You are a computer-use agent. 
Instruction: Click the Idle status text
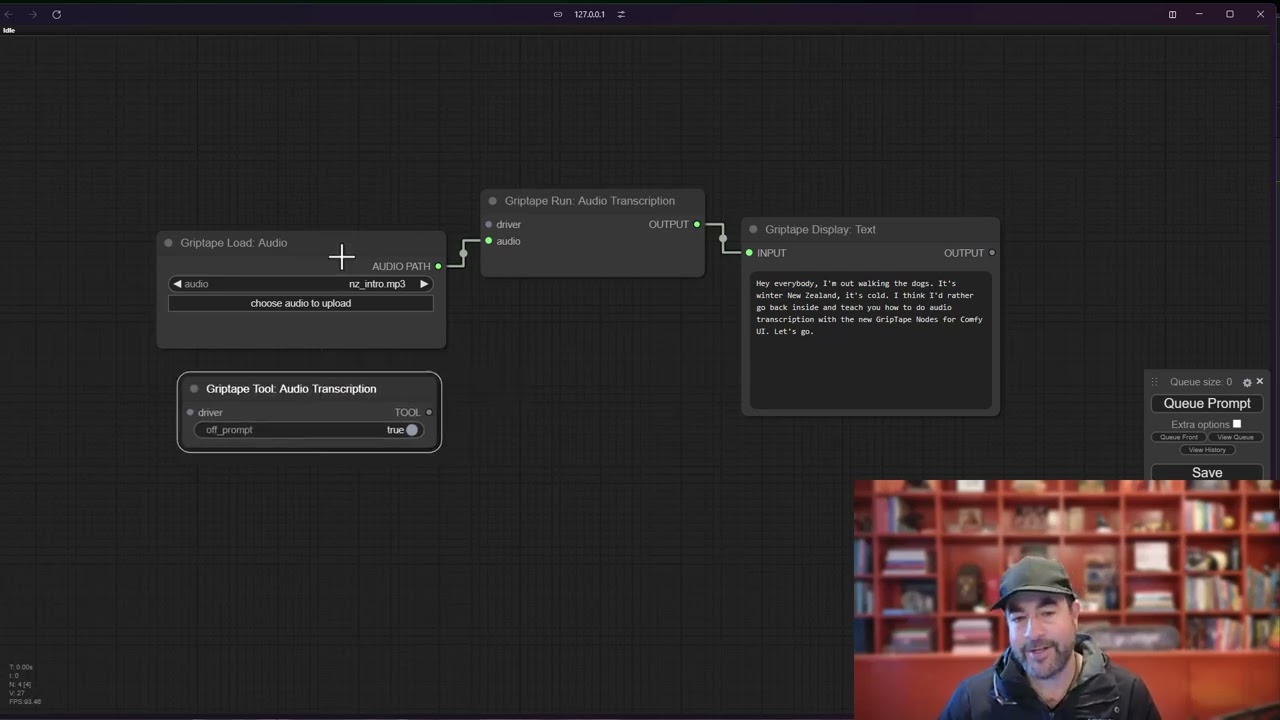(x=9, y=30)
